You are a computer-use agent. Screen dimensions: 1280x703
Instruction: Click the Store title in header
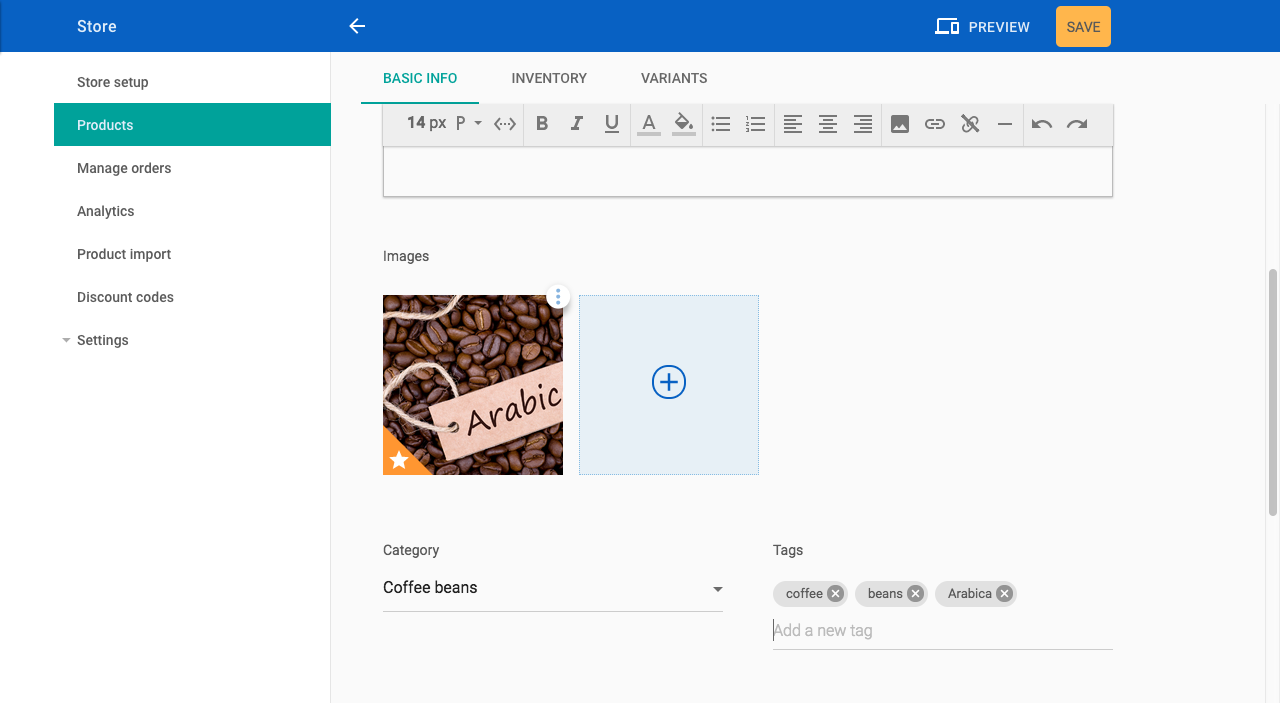point(97,26)
